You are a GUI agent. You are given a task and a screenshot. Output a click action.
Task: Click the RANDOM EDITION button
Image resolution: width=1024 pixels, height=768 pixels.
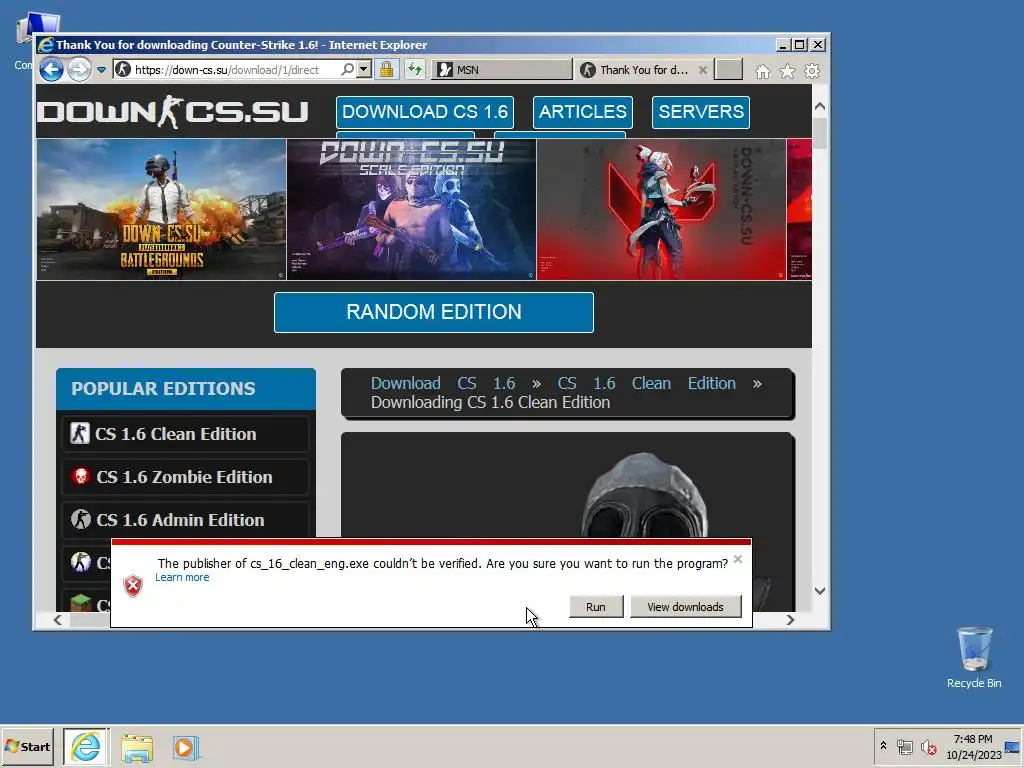[434, 312]
